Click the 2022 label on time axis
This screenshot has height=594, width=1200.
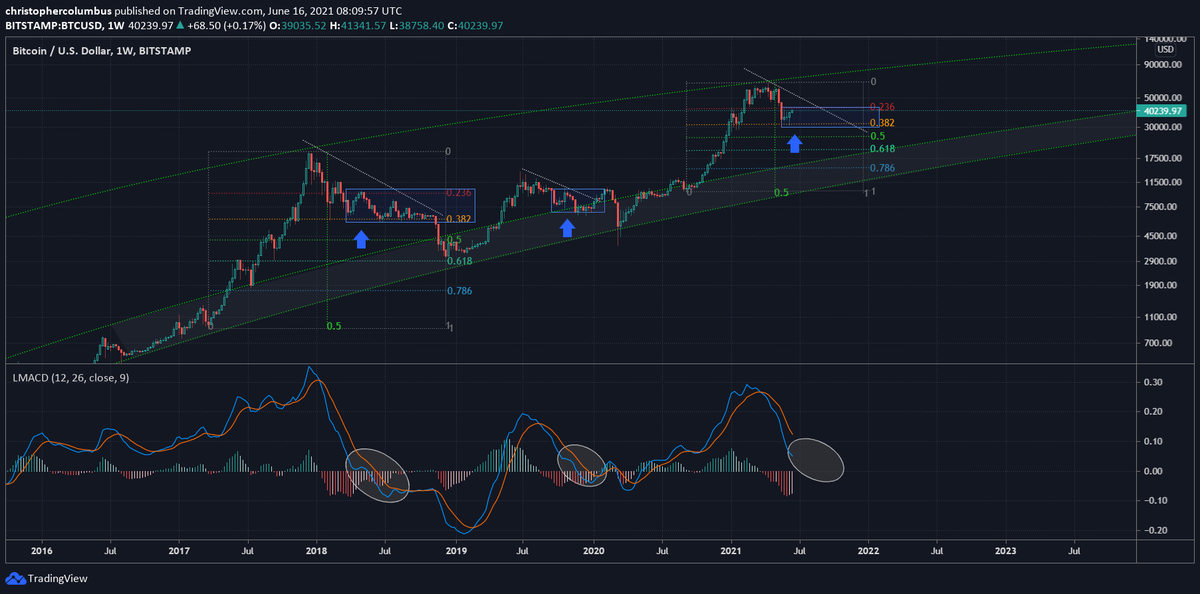[x=868, y=550]
